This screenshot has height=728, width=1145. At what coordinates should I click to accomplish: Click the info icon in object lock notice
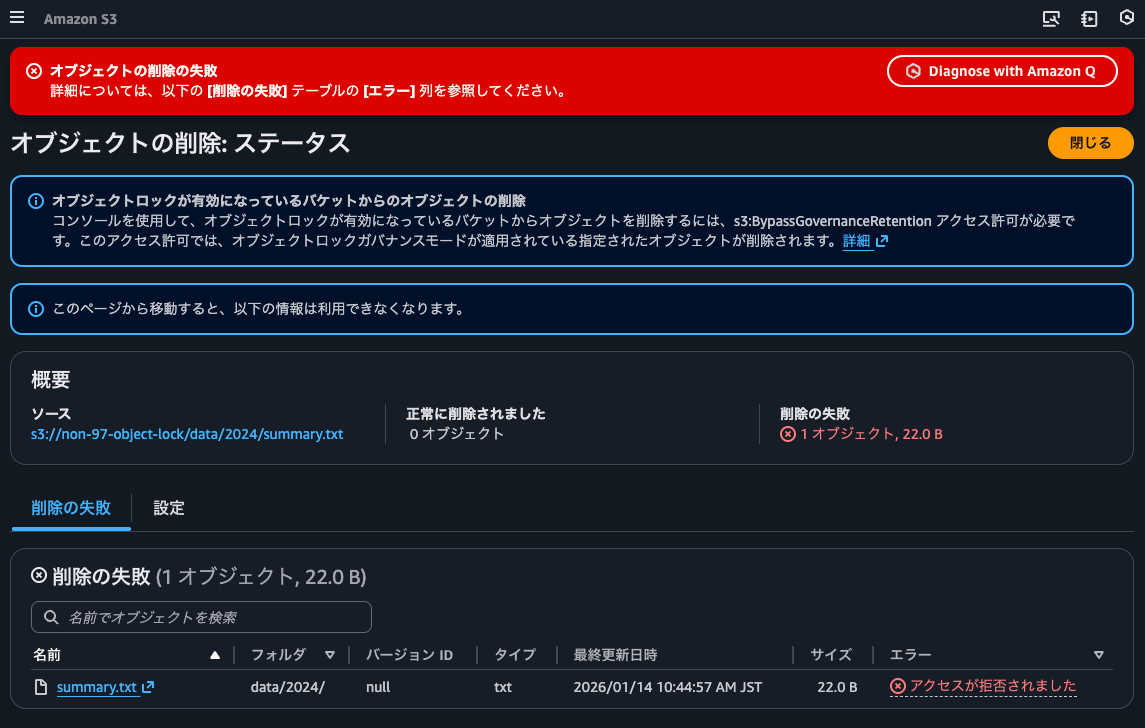pos(36,200)
